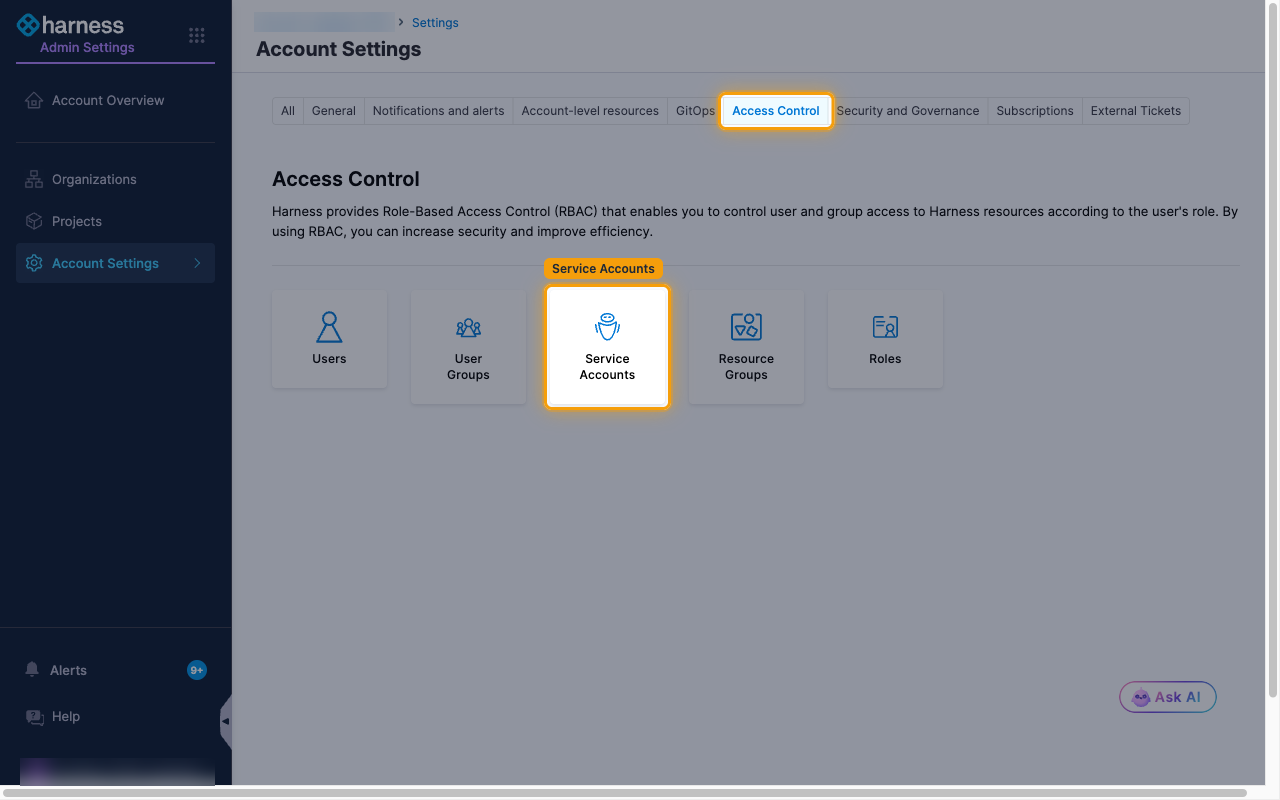Click the Settings breadcrumb link
The width and height of the screenshot is (1280, 800).
[435, 22]
